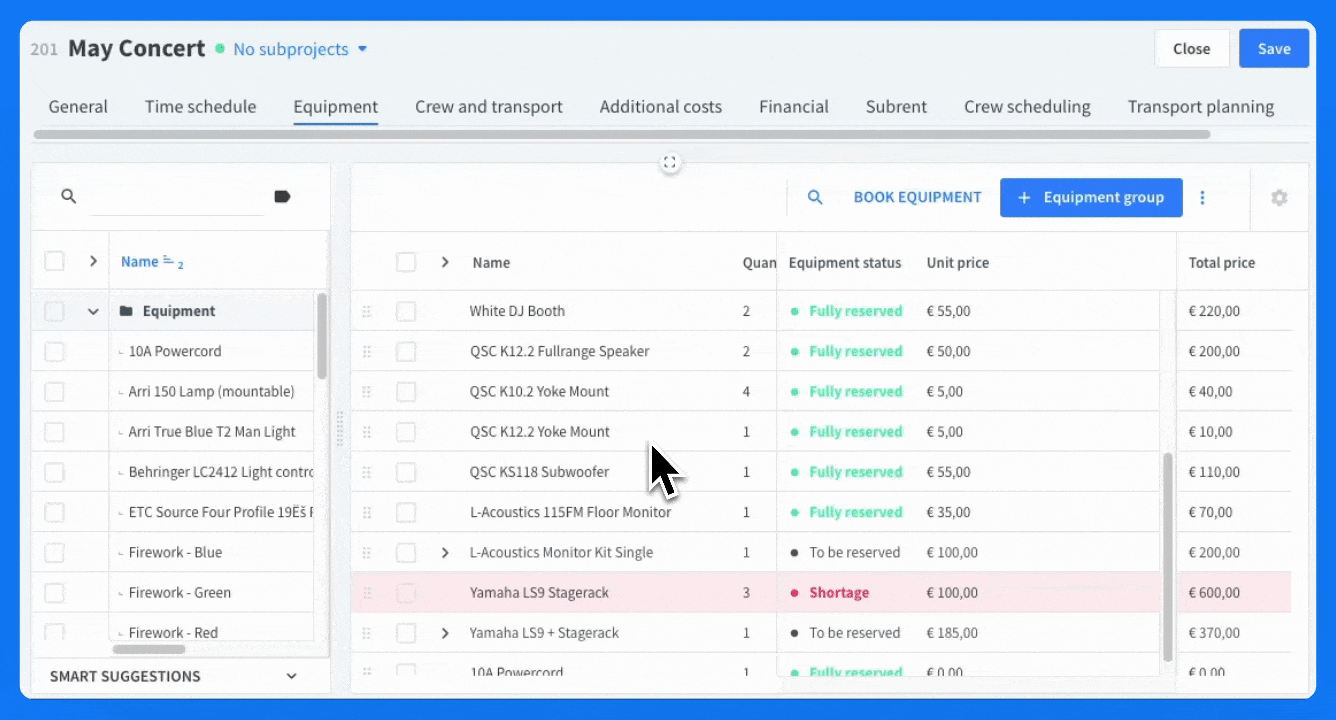
Task: Click the Shortage status indicator dot
Action: 793,592
